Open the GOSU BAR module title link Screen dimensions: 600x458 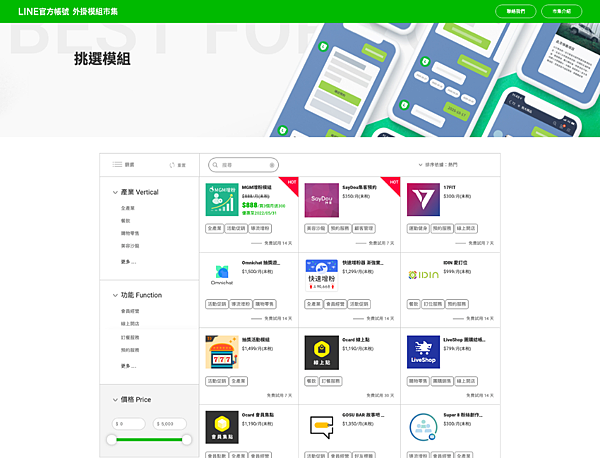point(363,415)
